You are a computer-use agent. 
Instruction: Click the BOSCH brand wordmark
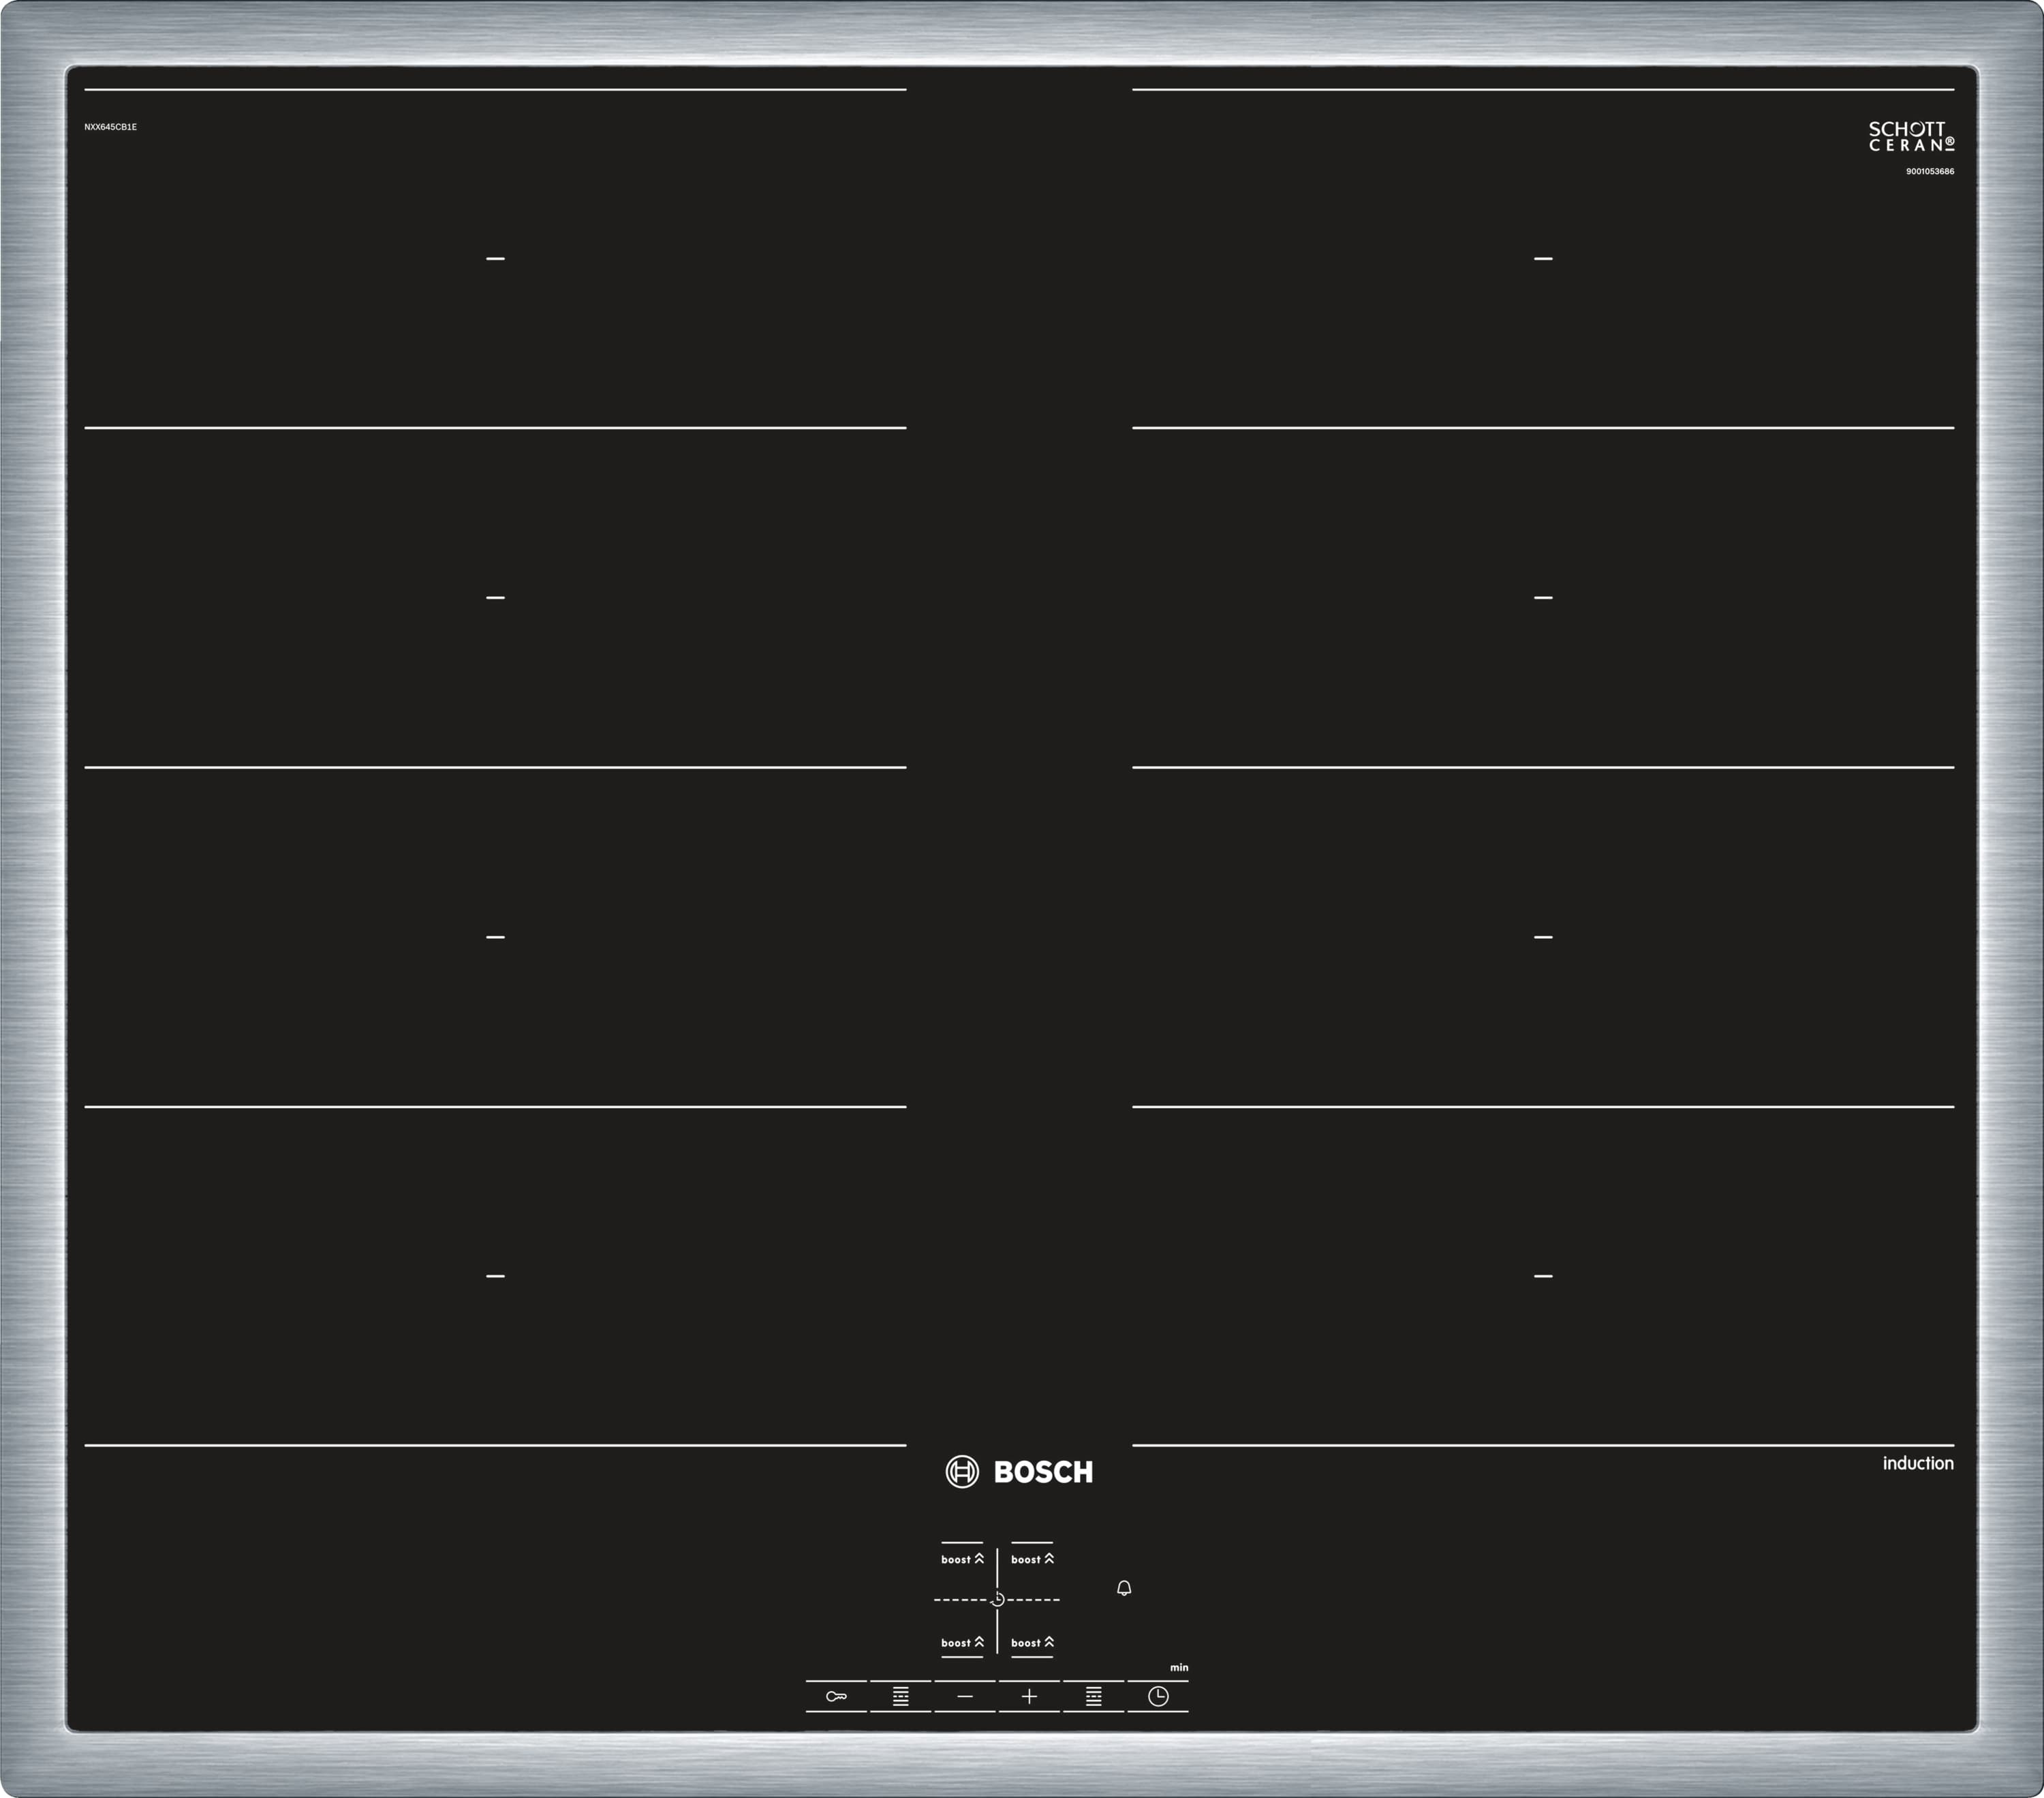(x=1043, y=1472)
